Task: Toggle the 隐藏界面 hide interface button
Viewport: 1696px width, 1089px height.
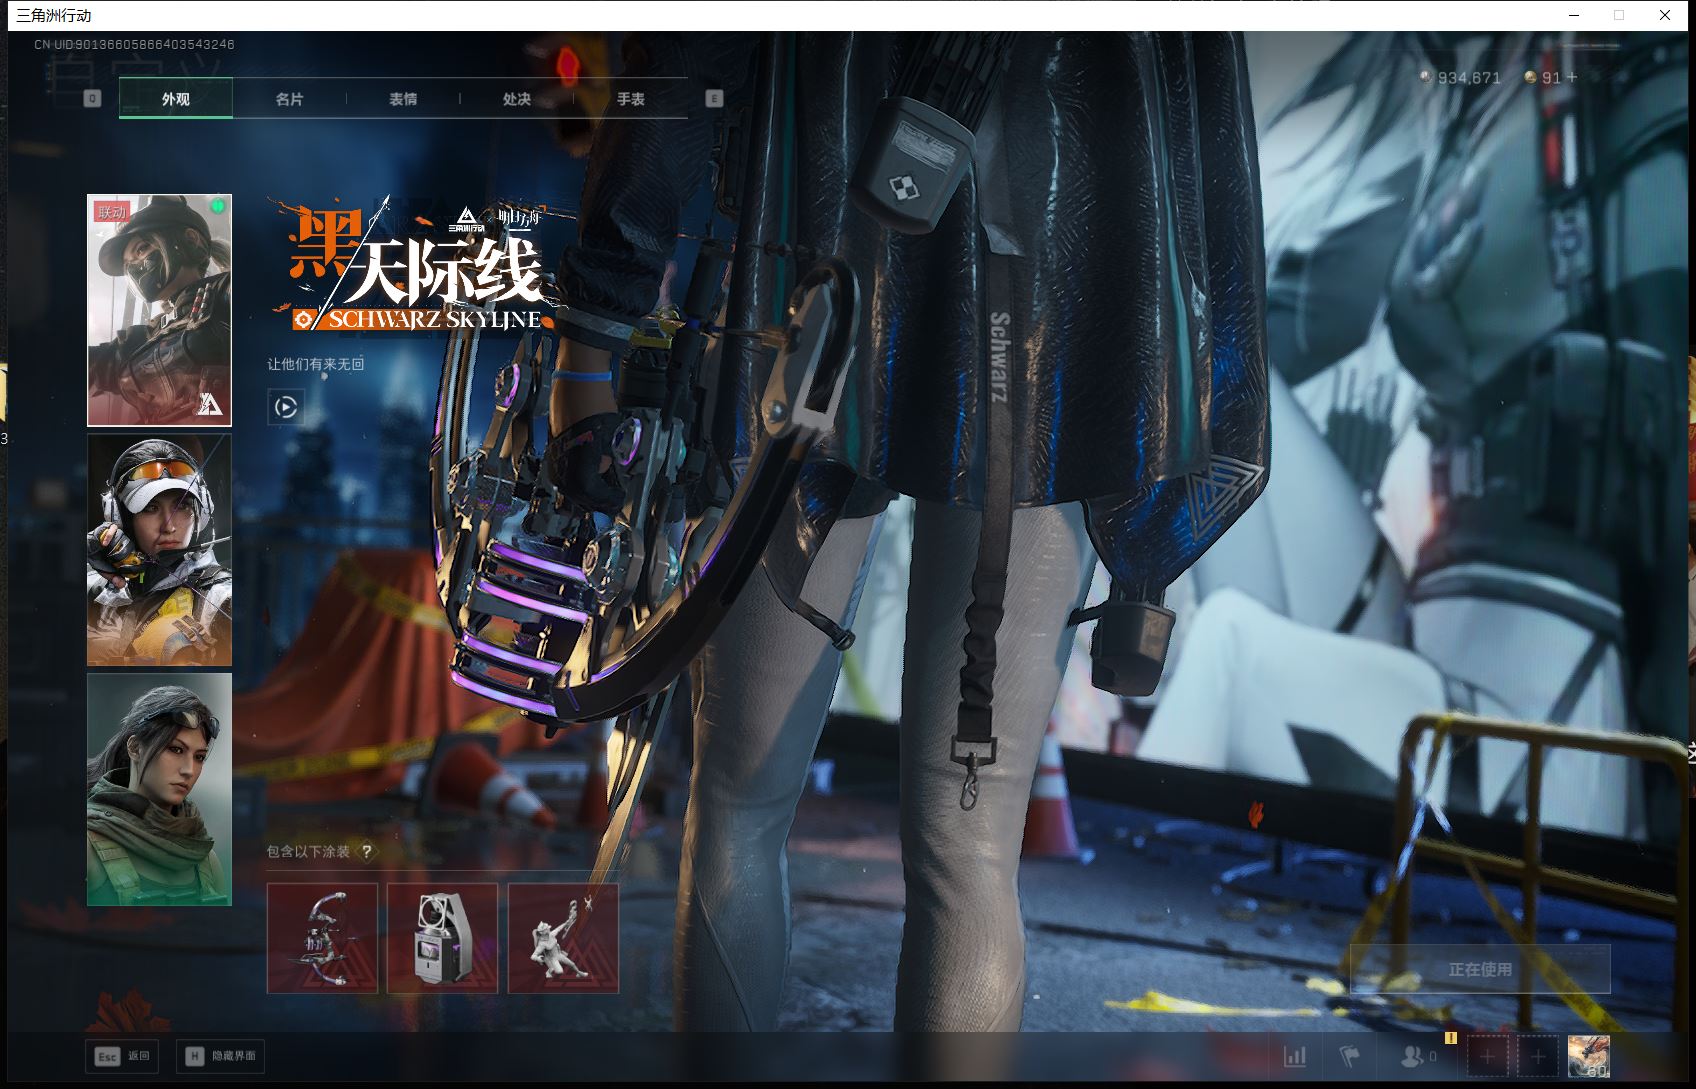Action: pyautogui.click(x=221, y=1056)
